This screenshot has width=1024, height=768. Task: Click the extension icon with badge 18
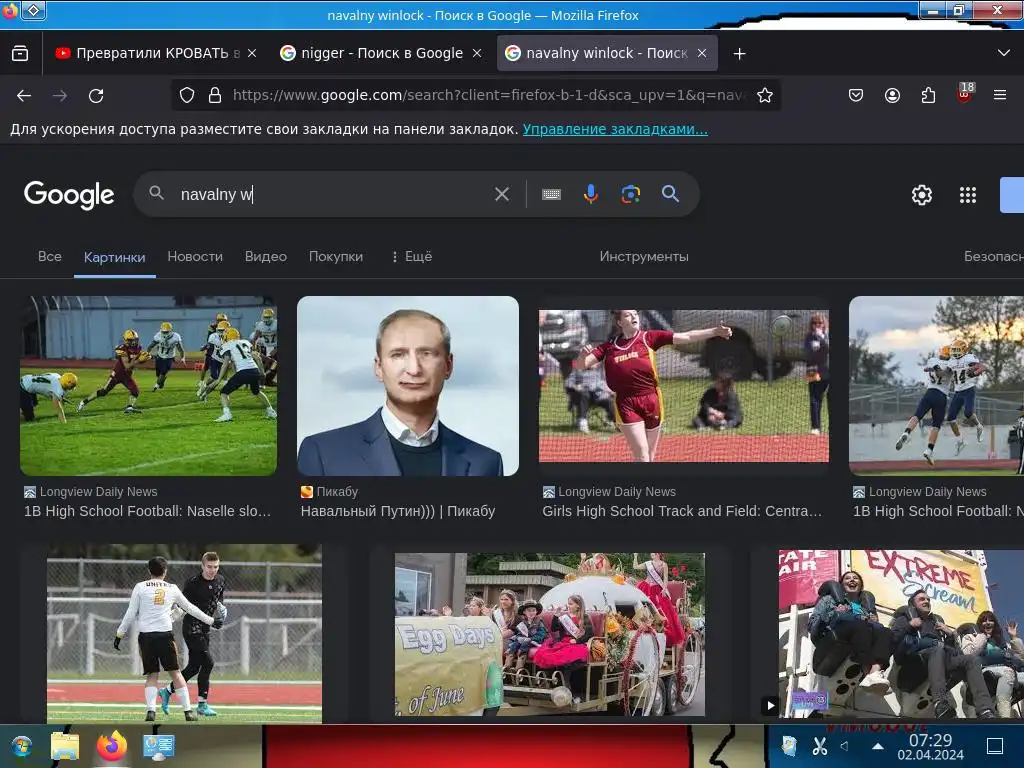pyautogui.click(x=965, y=93)
